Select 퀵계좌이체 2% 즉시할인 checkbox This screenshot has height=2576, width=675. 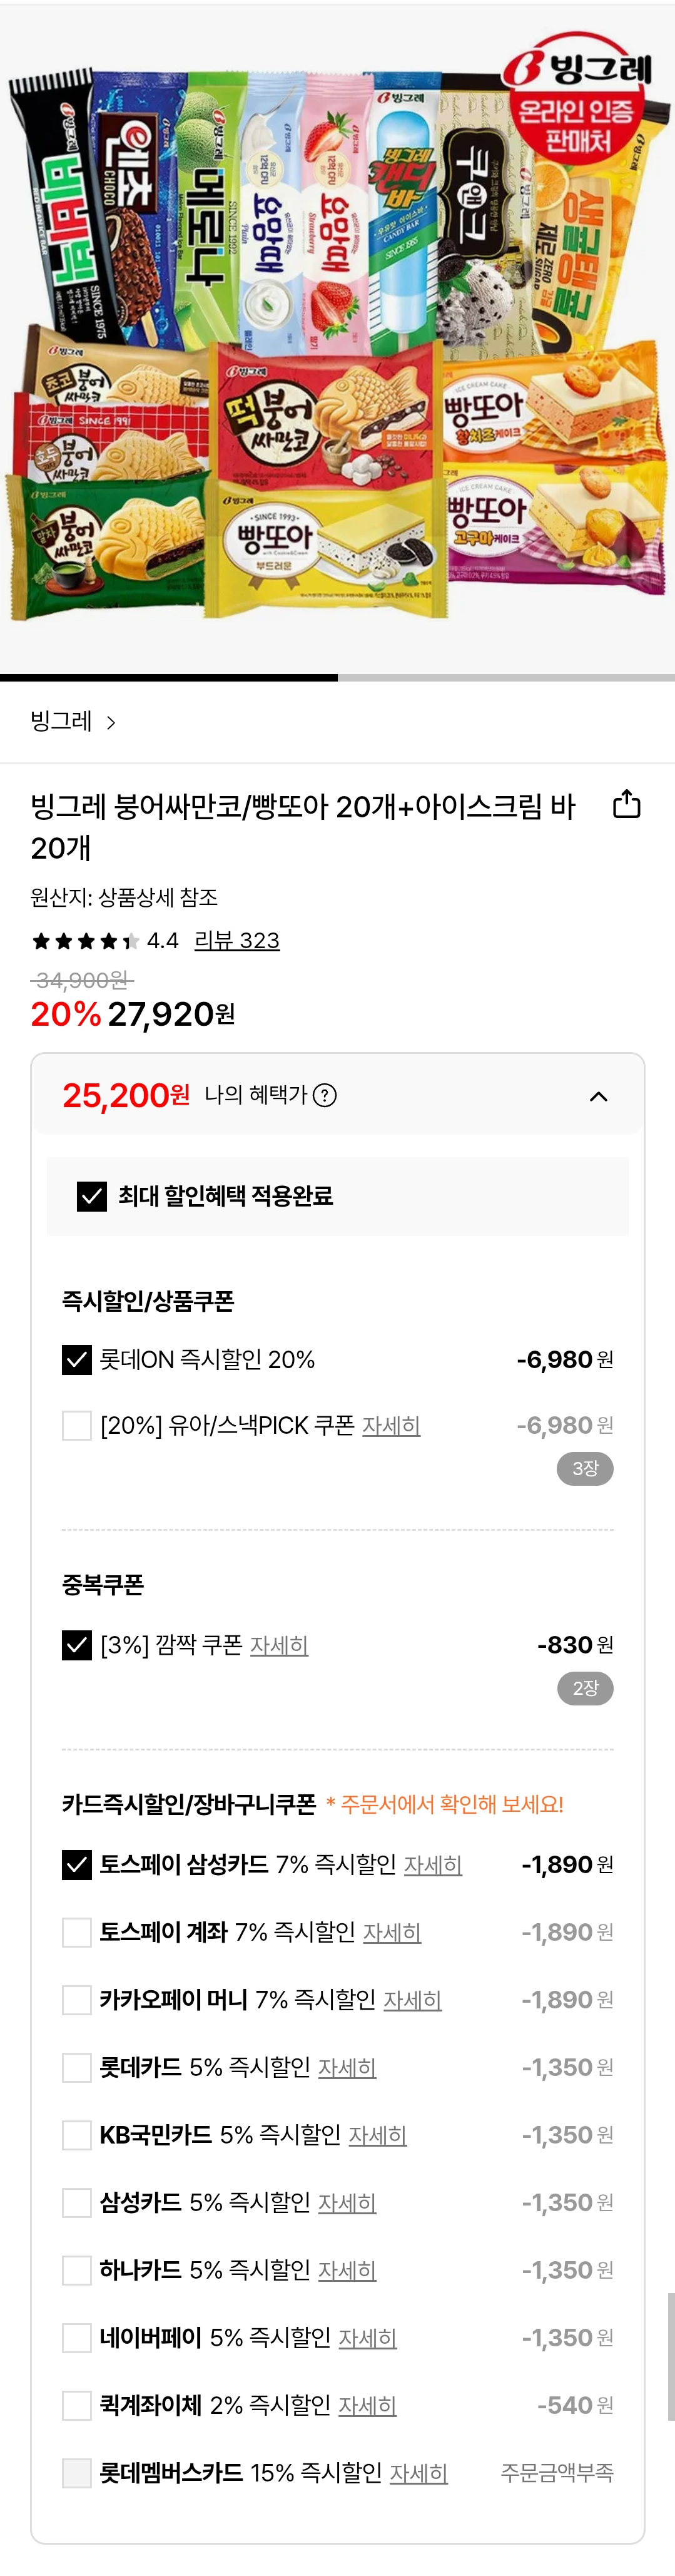(77, 2405)
